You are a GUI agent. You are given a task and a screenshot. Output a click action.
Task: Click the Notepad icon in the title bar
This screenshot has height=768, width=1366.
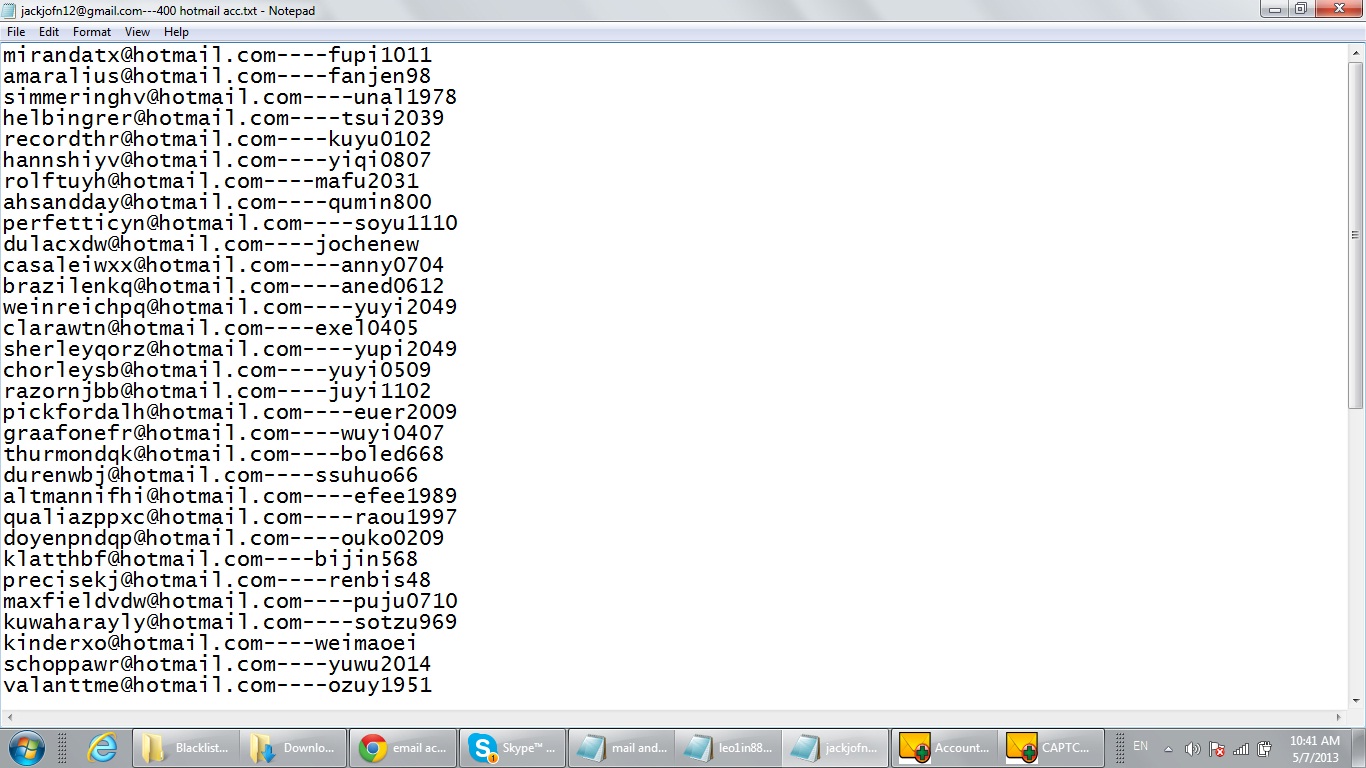pyautogui.click(x=10, y=10)
